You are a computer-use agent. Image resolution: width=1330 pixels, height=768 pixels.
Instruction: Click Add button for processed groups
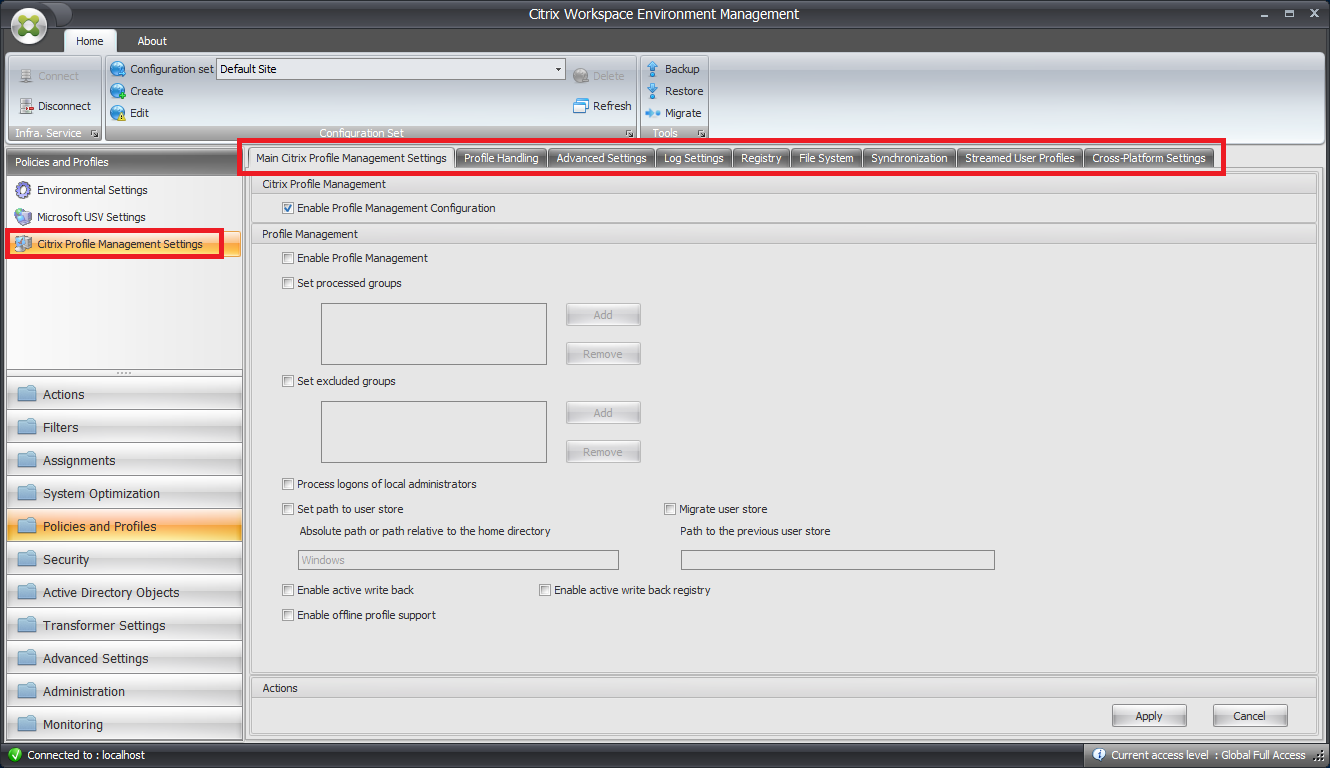coord(603,315)
